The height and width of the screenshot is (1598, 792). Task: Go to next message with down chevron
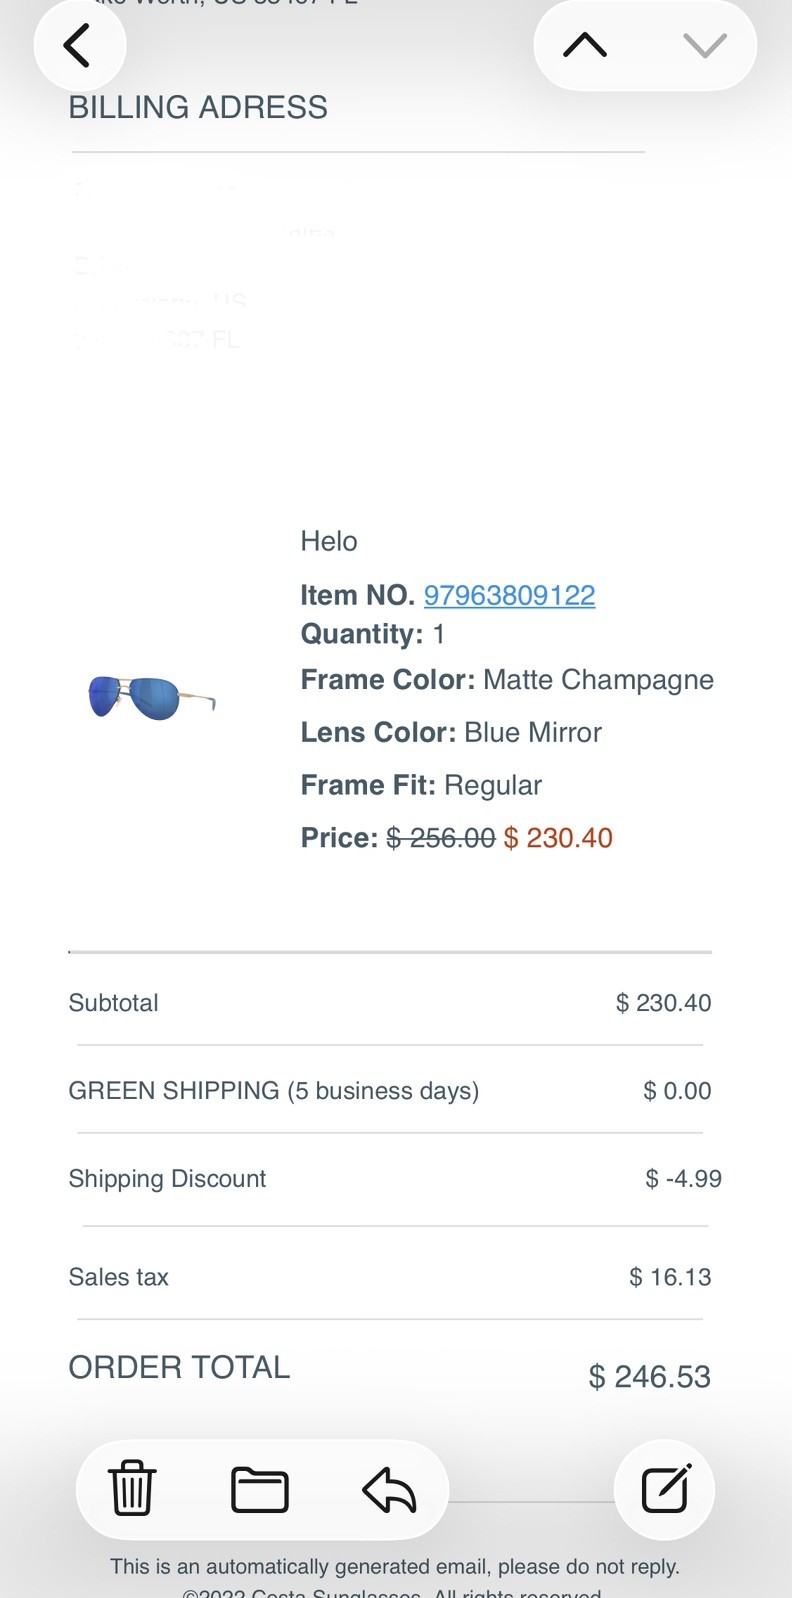tap(704, 46)
